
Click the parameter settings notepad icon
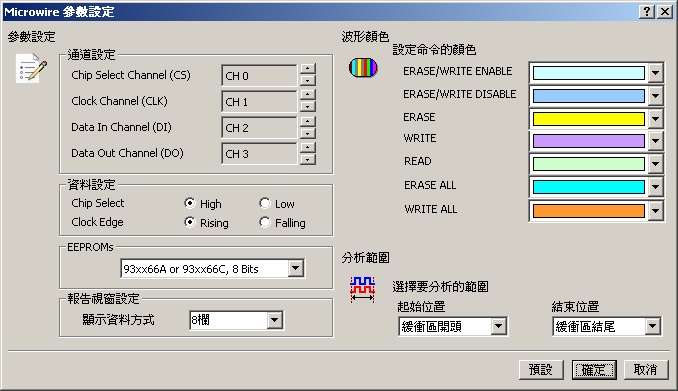pyautogui.click(x=31, y=68)
